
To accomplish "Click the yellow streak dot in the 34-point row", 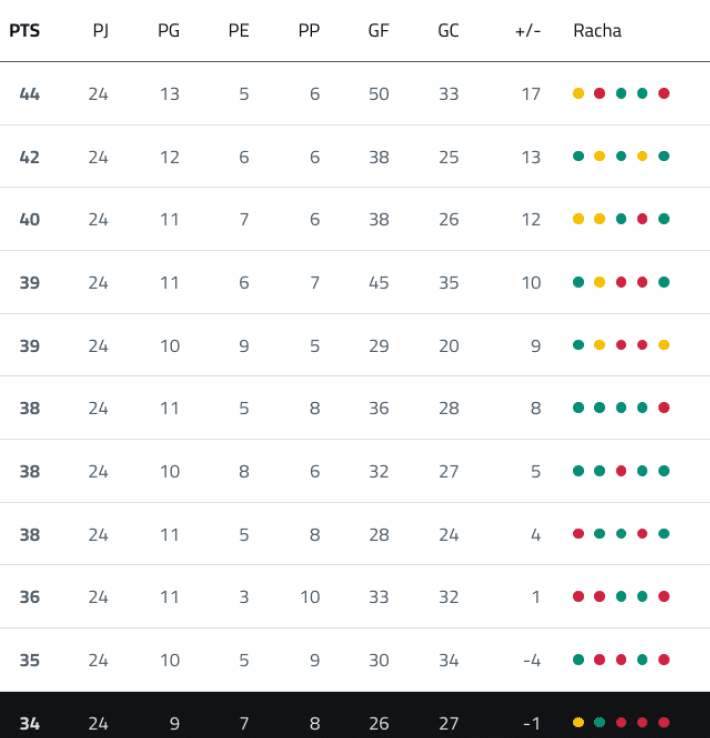I will click(578, 723).
